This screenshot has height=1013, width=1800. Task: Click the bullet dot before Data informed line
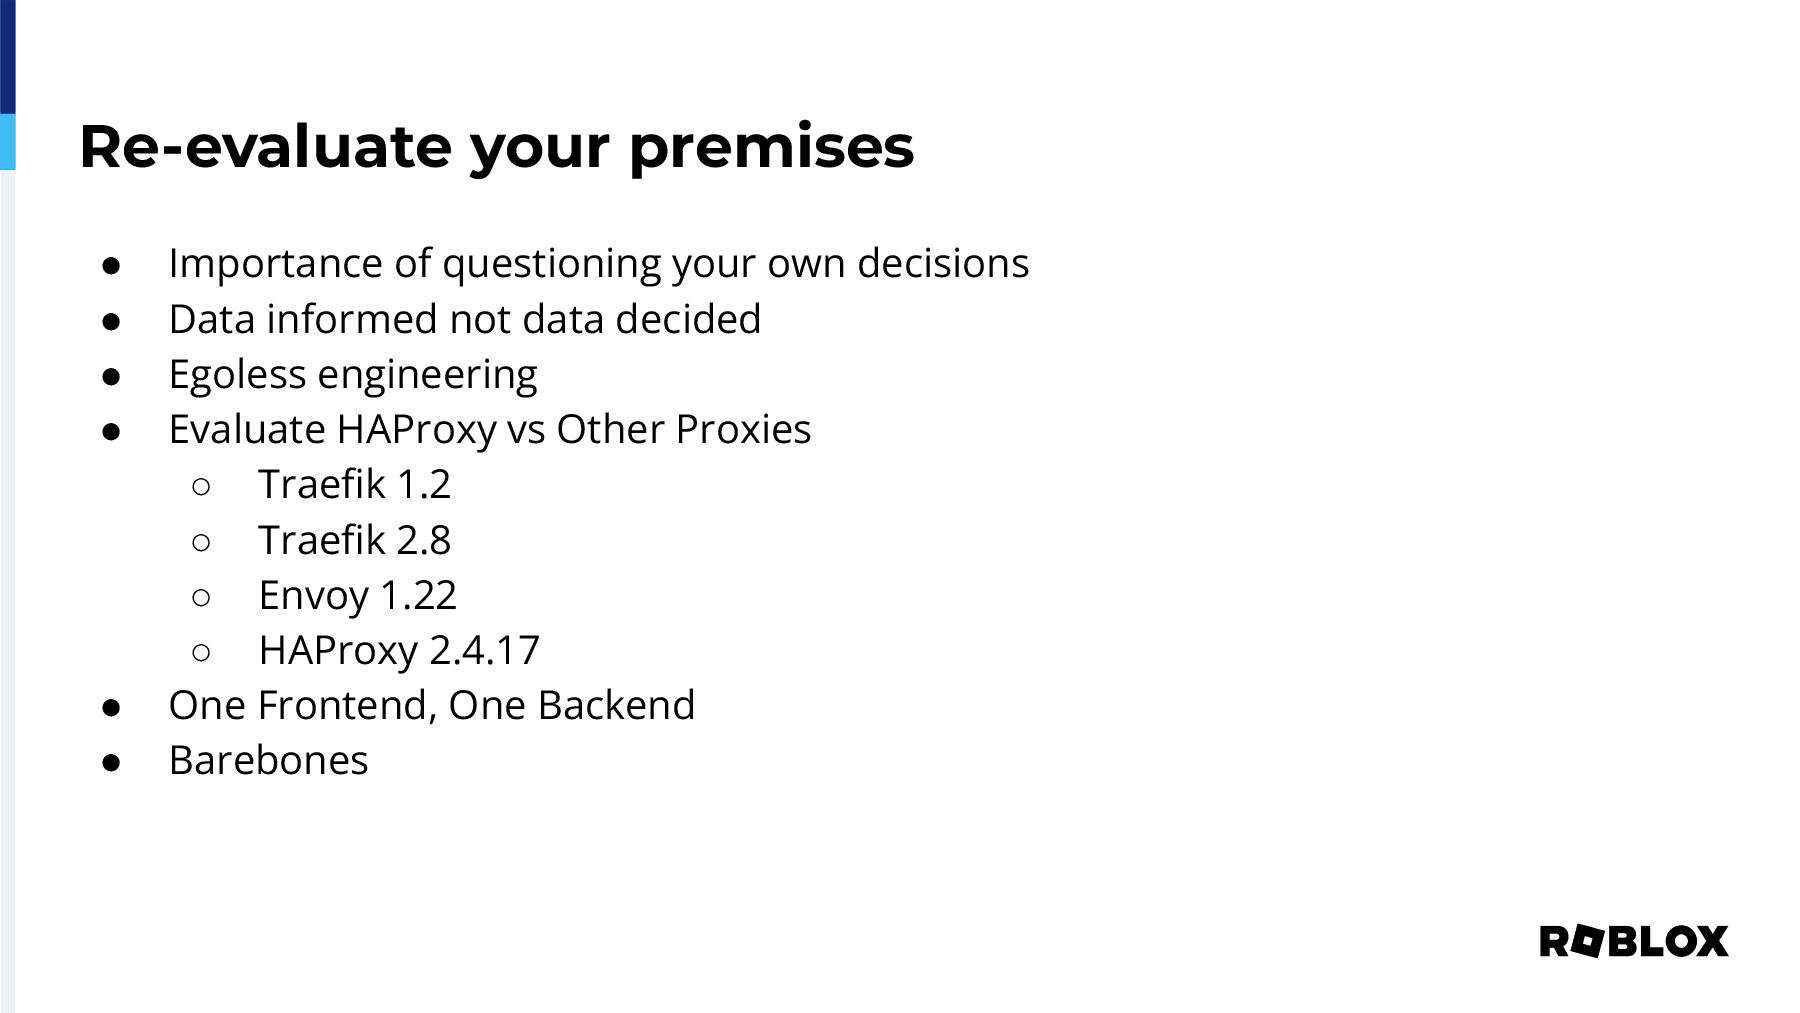click(x=111, y=321)
